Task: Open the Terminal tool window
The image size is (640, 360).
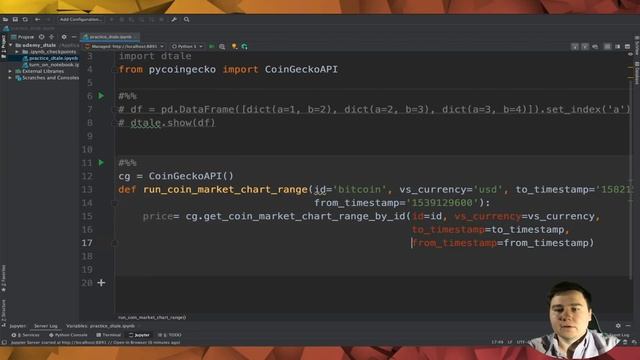Action: 109,335
